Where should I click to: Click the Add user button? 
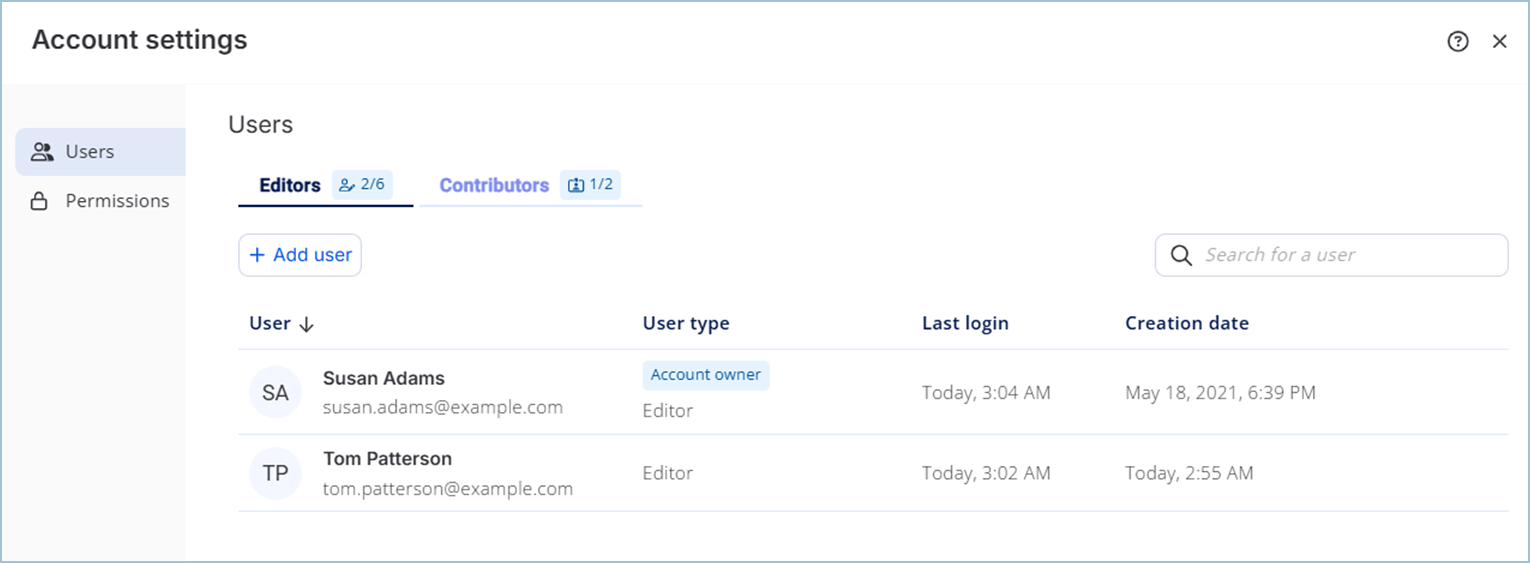pyautogui.click(x=300, y=255)
